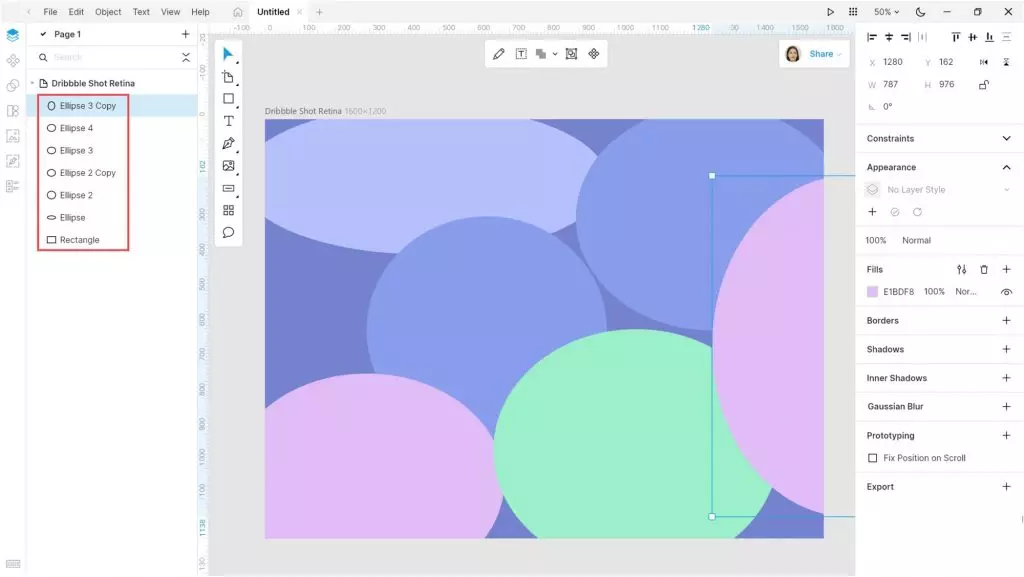Add a shadow with plus
Image resolution: width=1024 pixels, height=577 pixels.
1006,349
